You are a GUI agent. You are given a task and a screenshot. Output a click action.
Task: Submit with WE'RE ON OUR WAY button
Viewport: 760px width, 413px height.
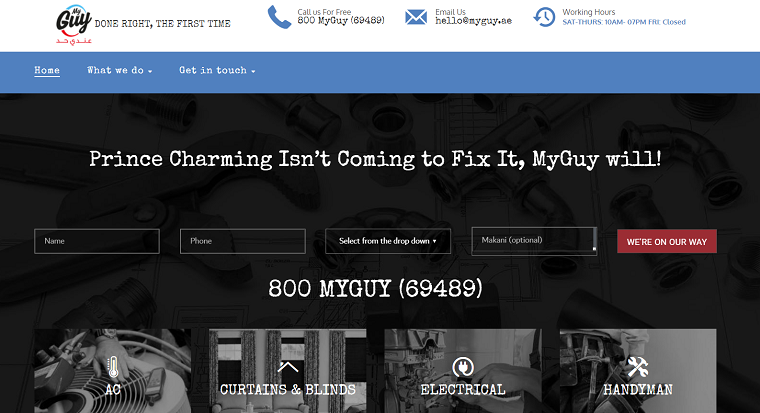[667, 241]
